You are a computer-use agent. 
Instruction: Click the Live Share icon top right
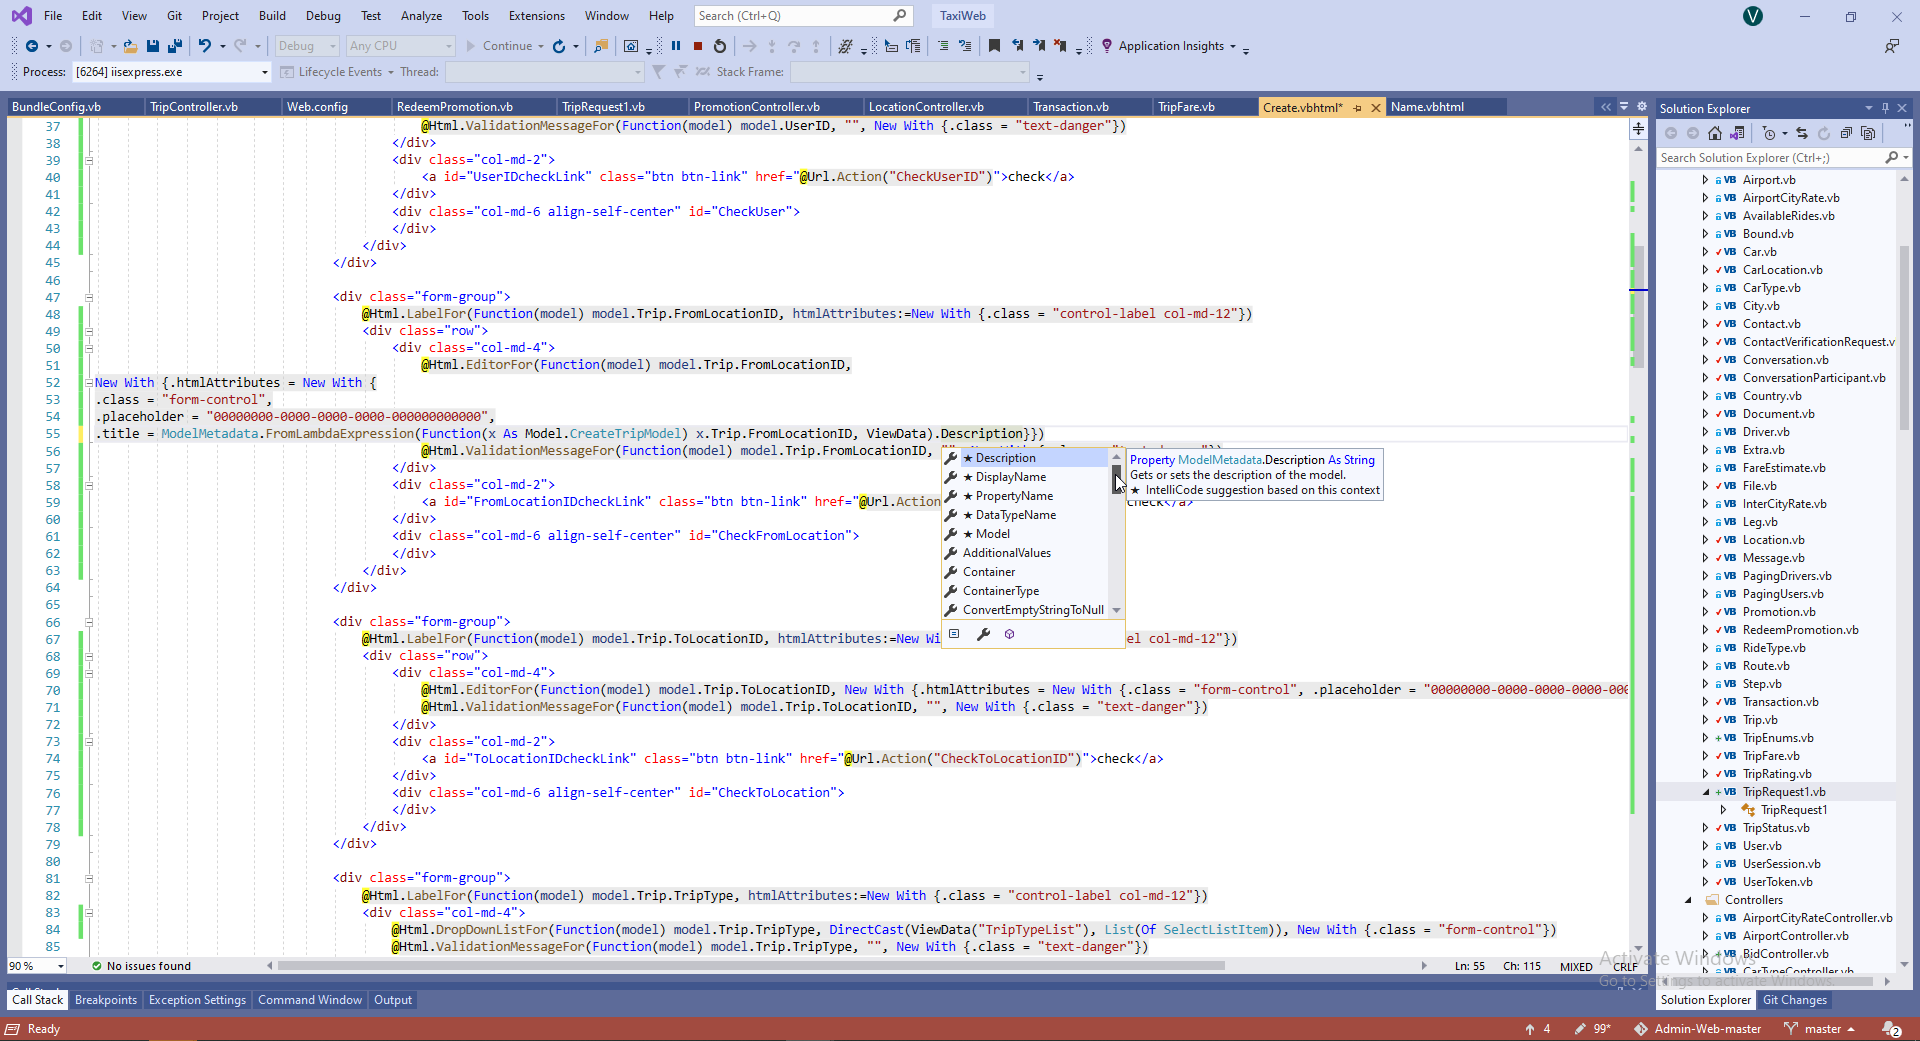(x=1892, y=46)
